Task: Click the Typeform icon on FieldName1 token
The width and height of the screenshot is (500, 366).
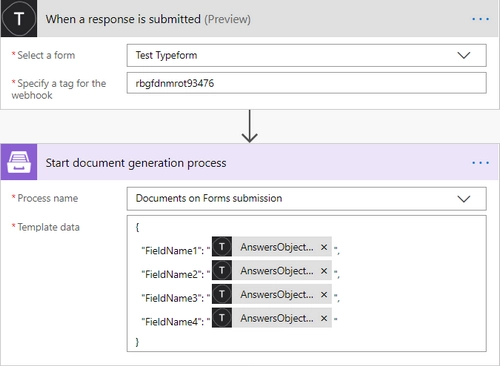Action: (222, 247)
